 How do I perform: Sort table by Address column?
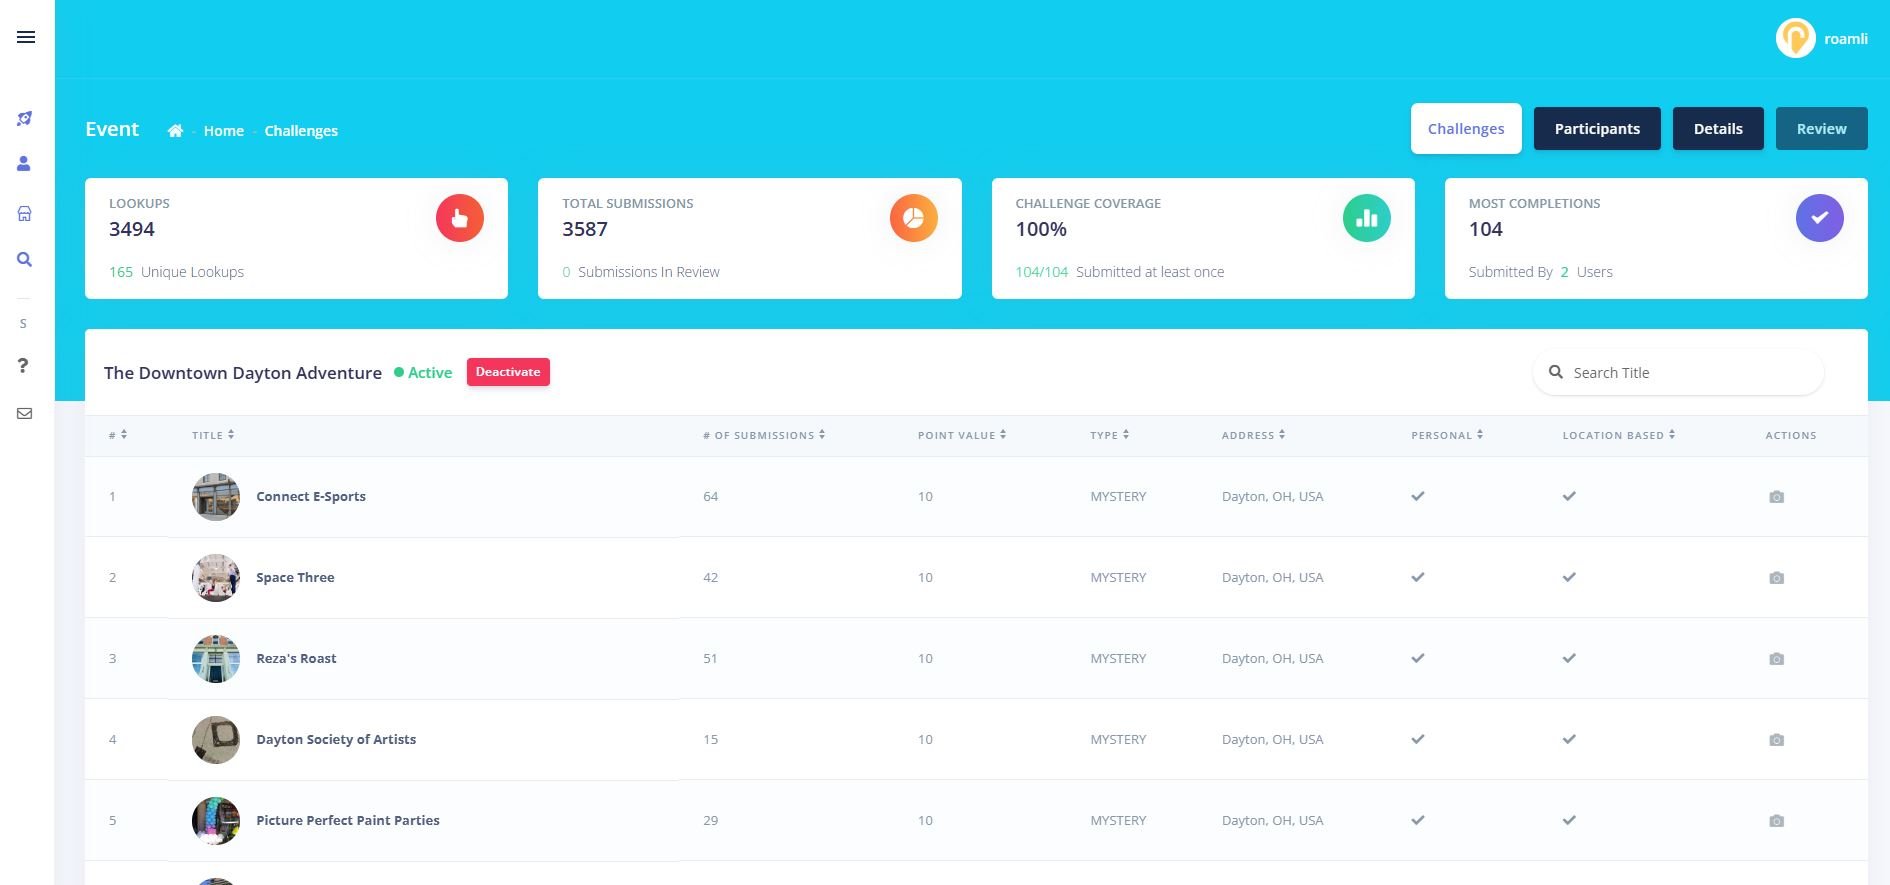click(x=1254, y=435)
